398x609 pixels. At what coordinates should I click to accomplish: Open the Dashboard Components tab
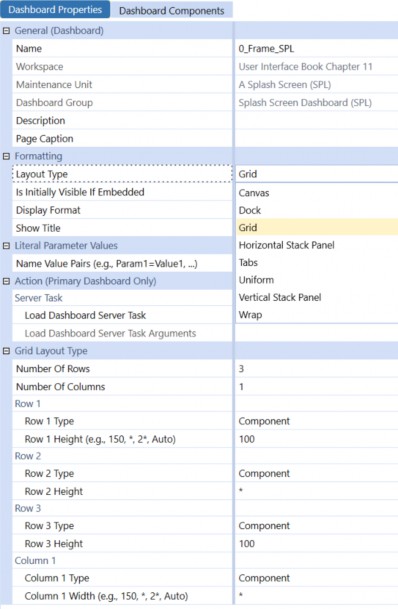171,10
